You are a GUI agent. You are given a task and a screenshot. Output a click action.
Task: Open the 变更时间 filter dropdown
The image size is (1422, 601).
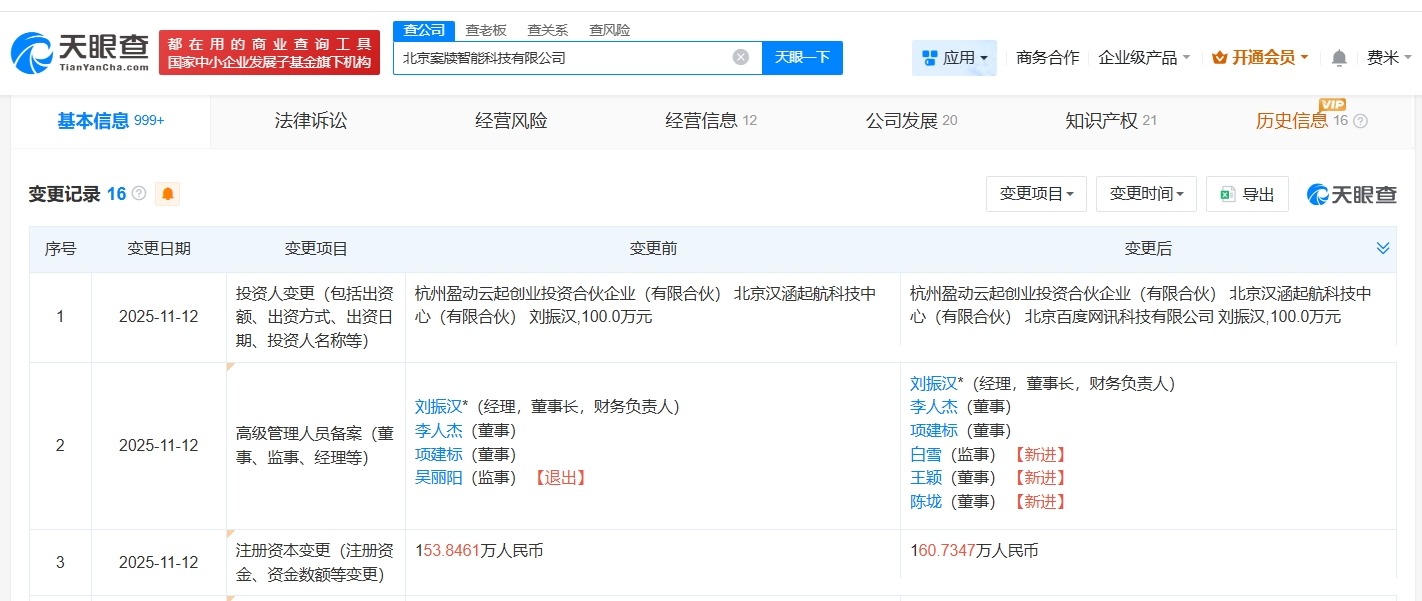(x=1146, y=194)
